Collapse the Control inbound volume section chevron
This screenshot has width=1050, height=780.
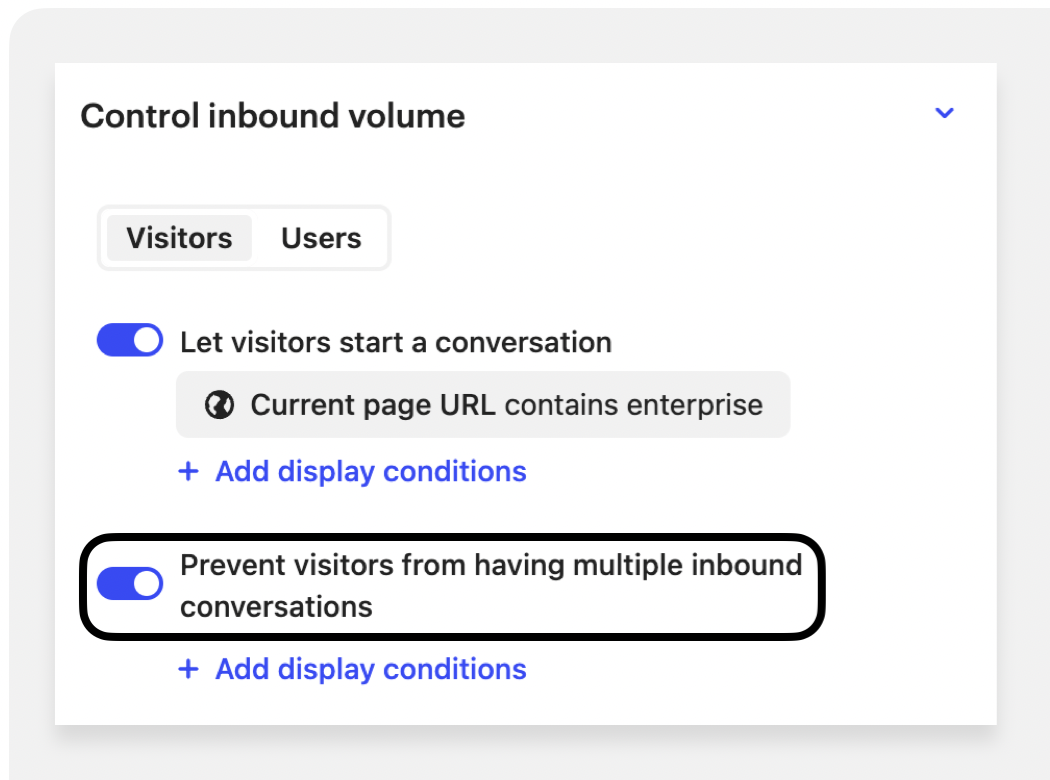tap(944, 114)
